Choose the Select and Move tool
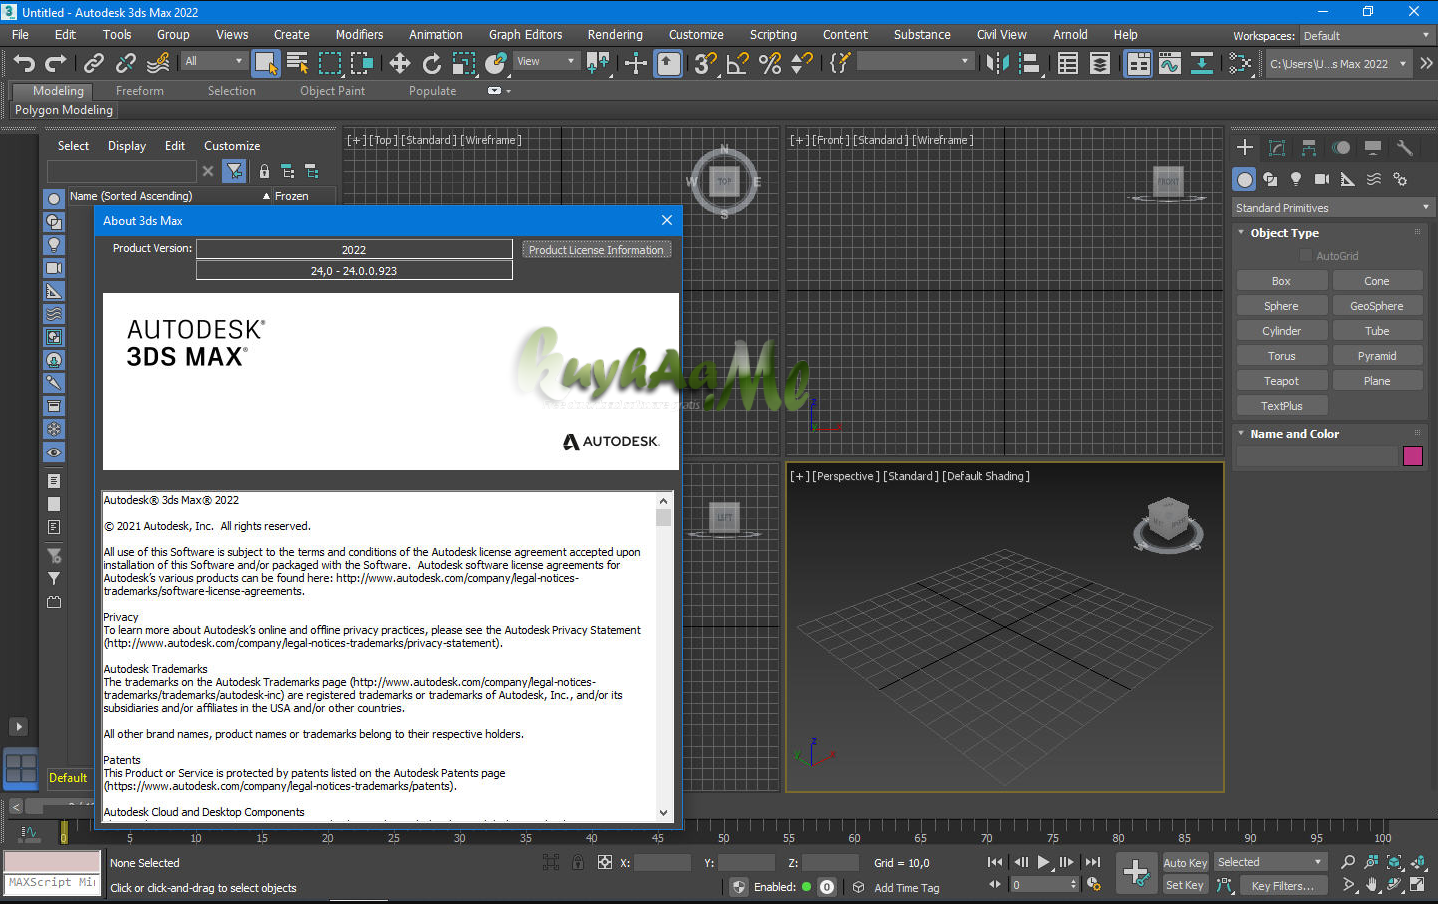1438x904 pixels. [x=400, y=63]
